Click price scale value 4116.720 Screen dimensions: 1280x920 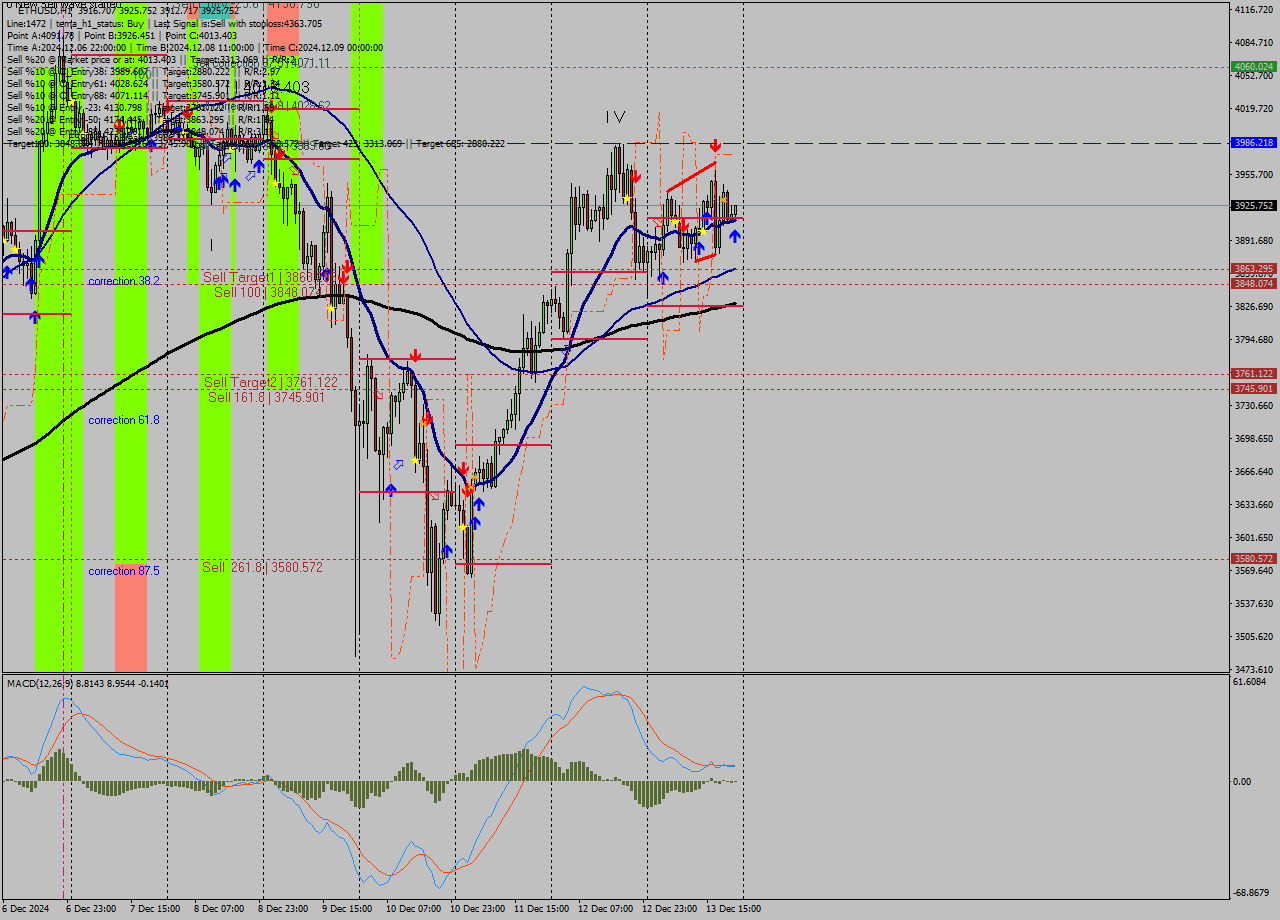[1254, 9]
